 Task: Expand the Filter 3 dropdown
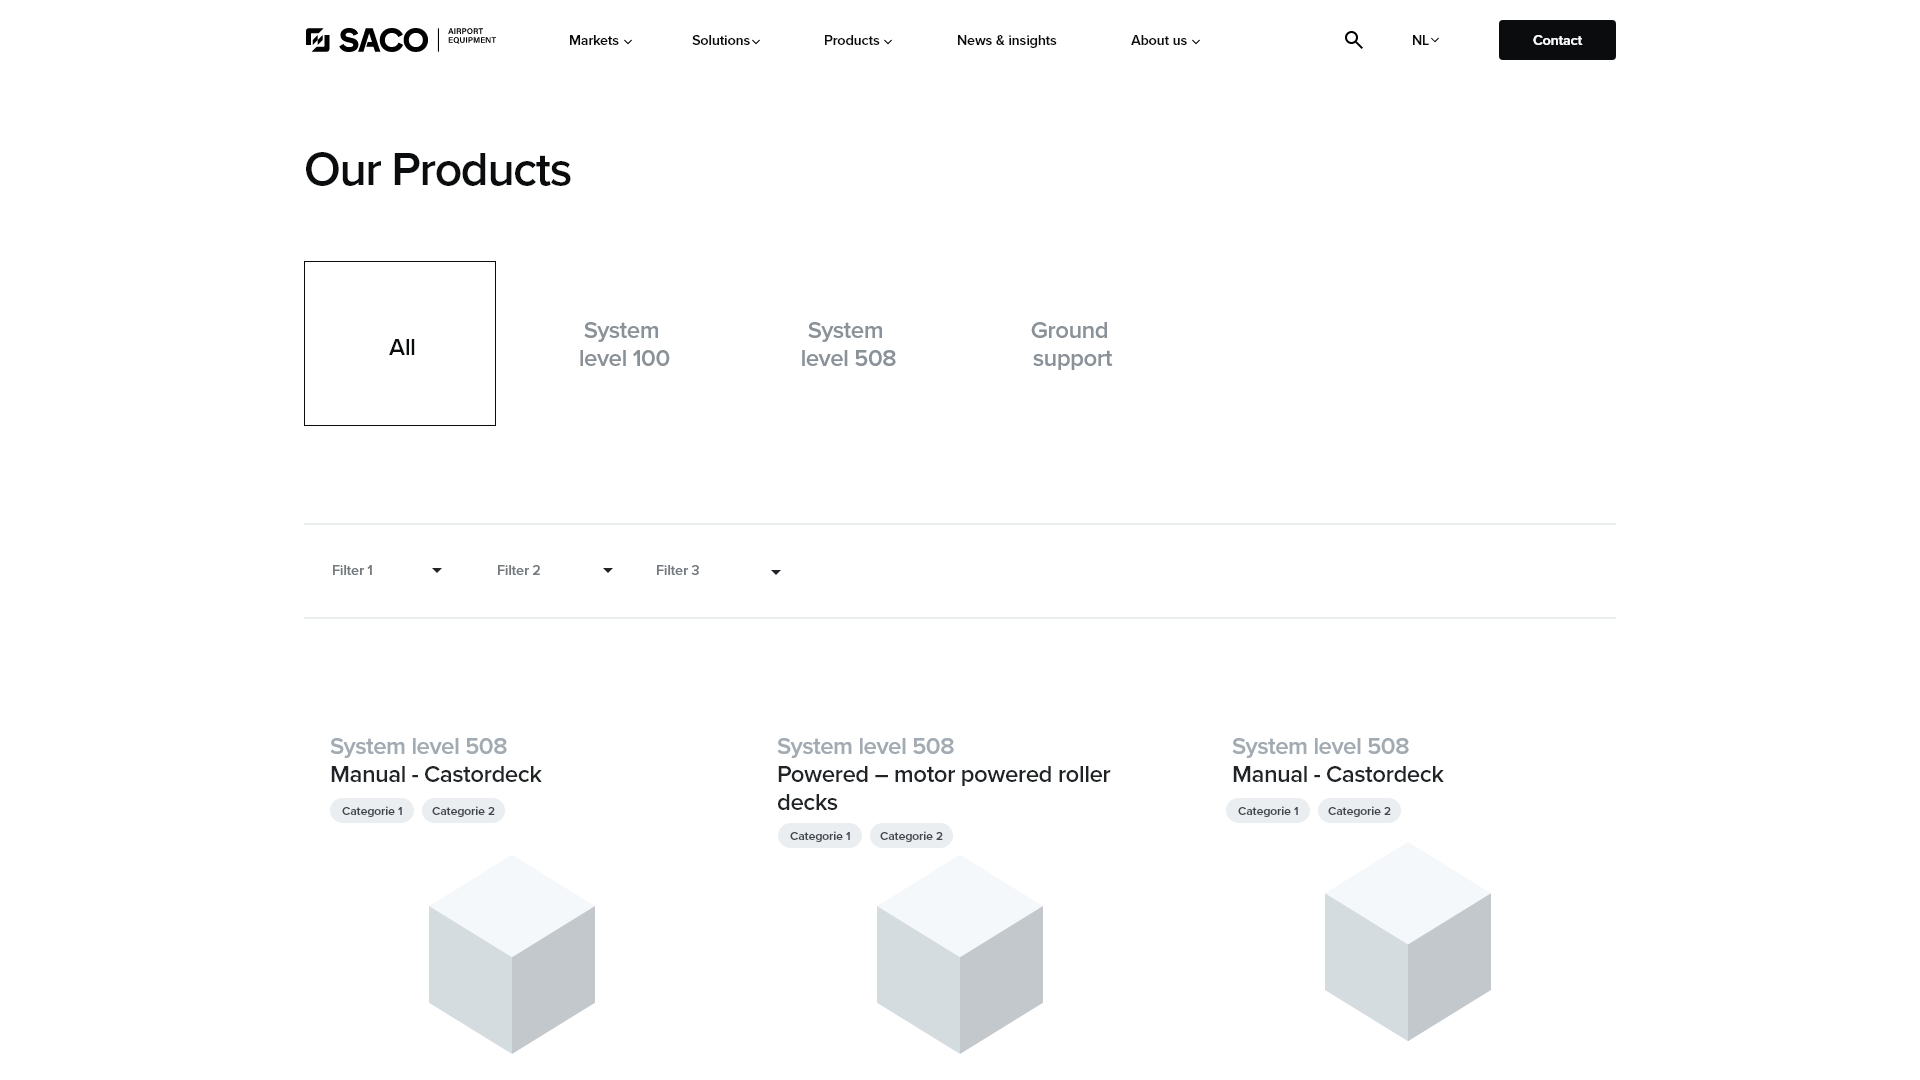(x=718, y=571)
